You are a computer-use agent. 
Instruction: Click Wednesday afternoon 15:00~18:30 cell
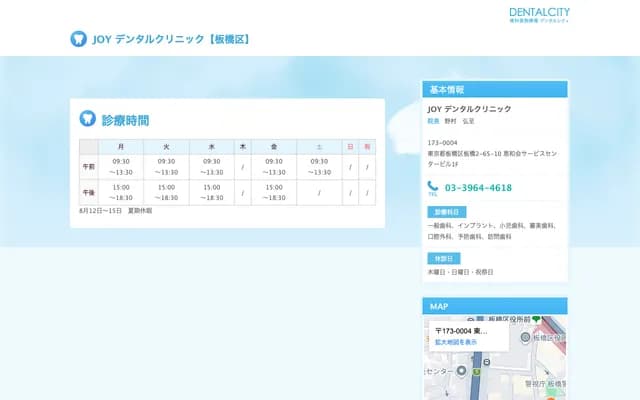(211, 193)
